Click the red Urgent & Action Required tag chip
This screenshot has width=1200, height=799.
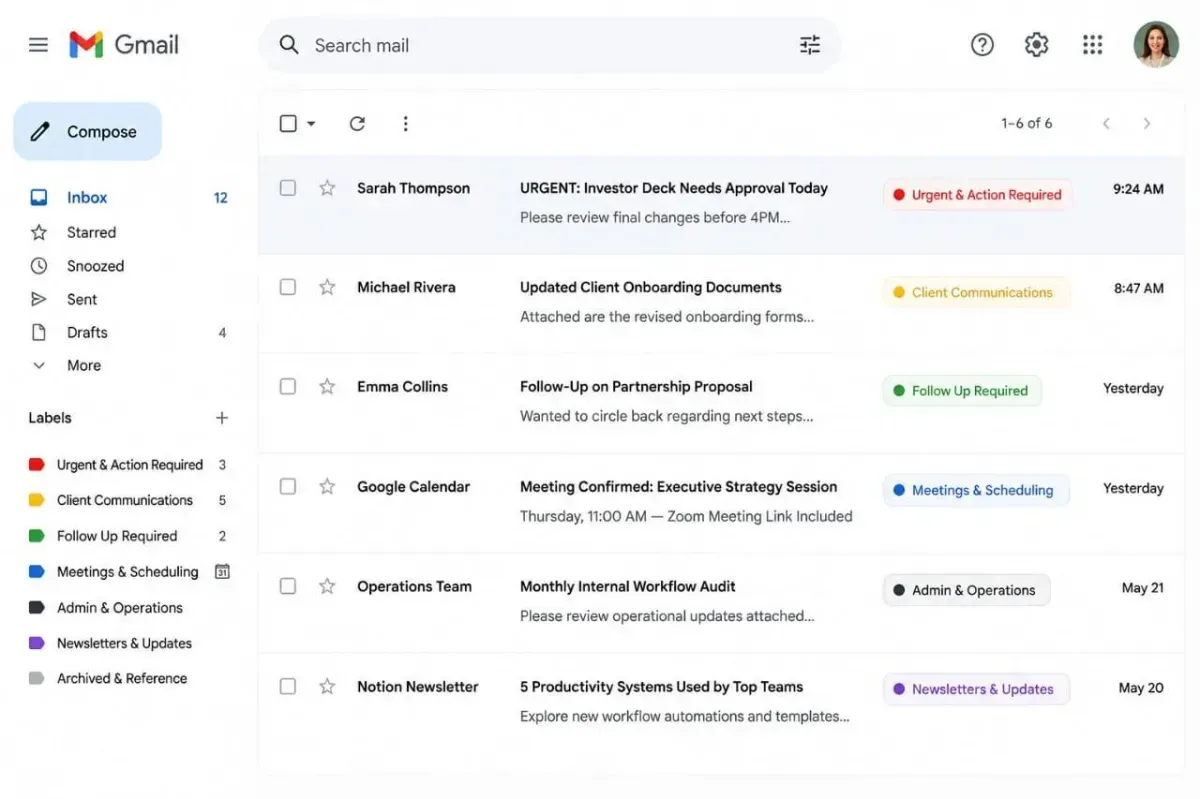977,195
